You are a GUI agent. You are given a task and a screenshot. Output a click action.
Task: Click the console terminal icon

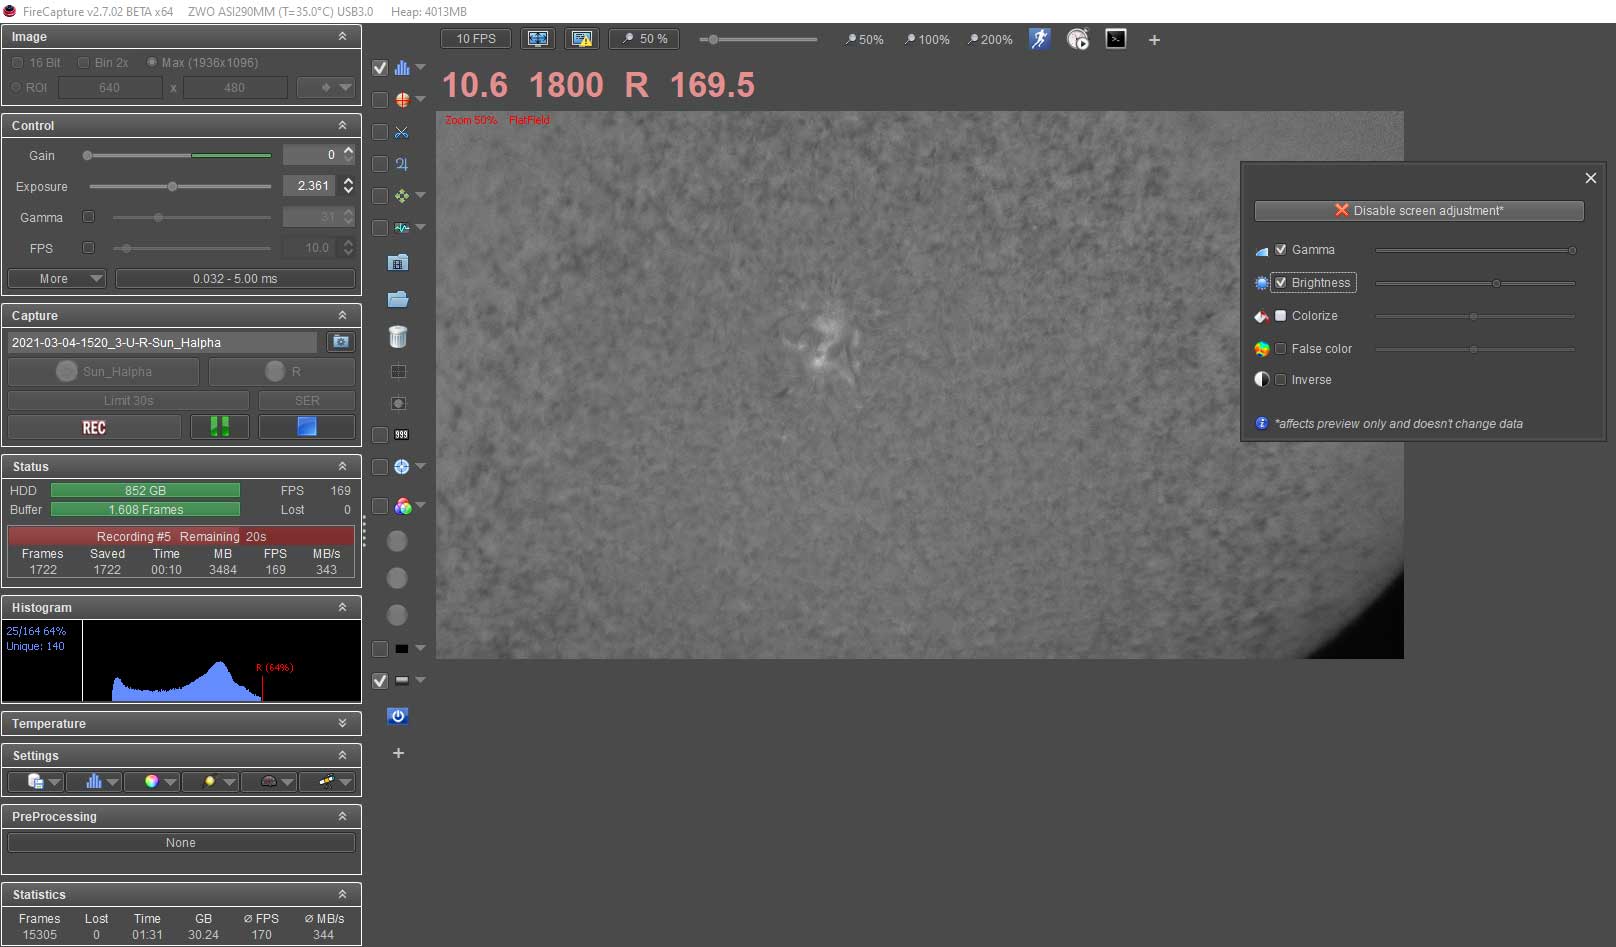tap(1116, 39)
